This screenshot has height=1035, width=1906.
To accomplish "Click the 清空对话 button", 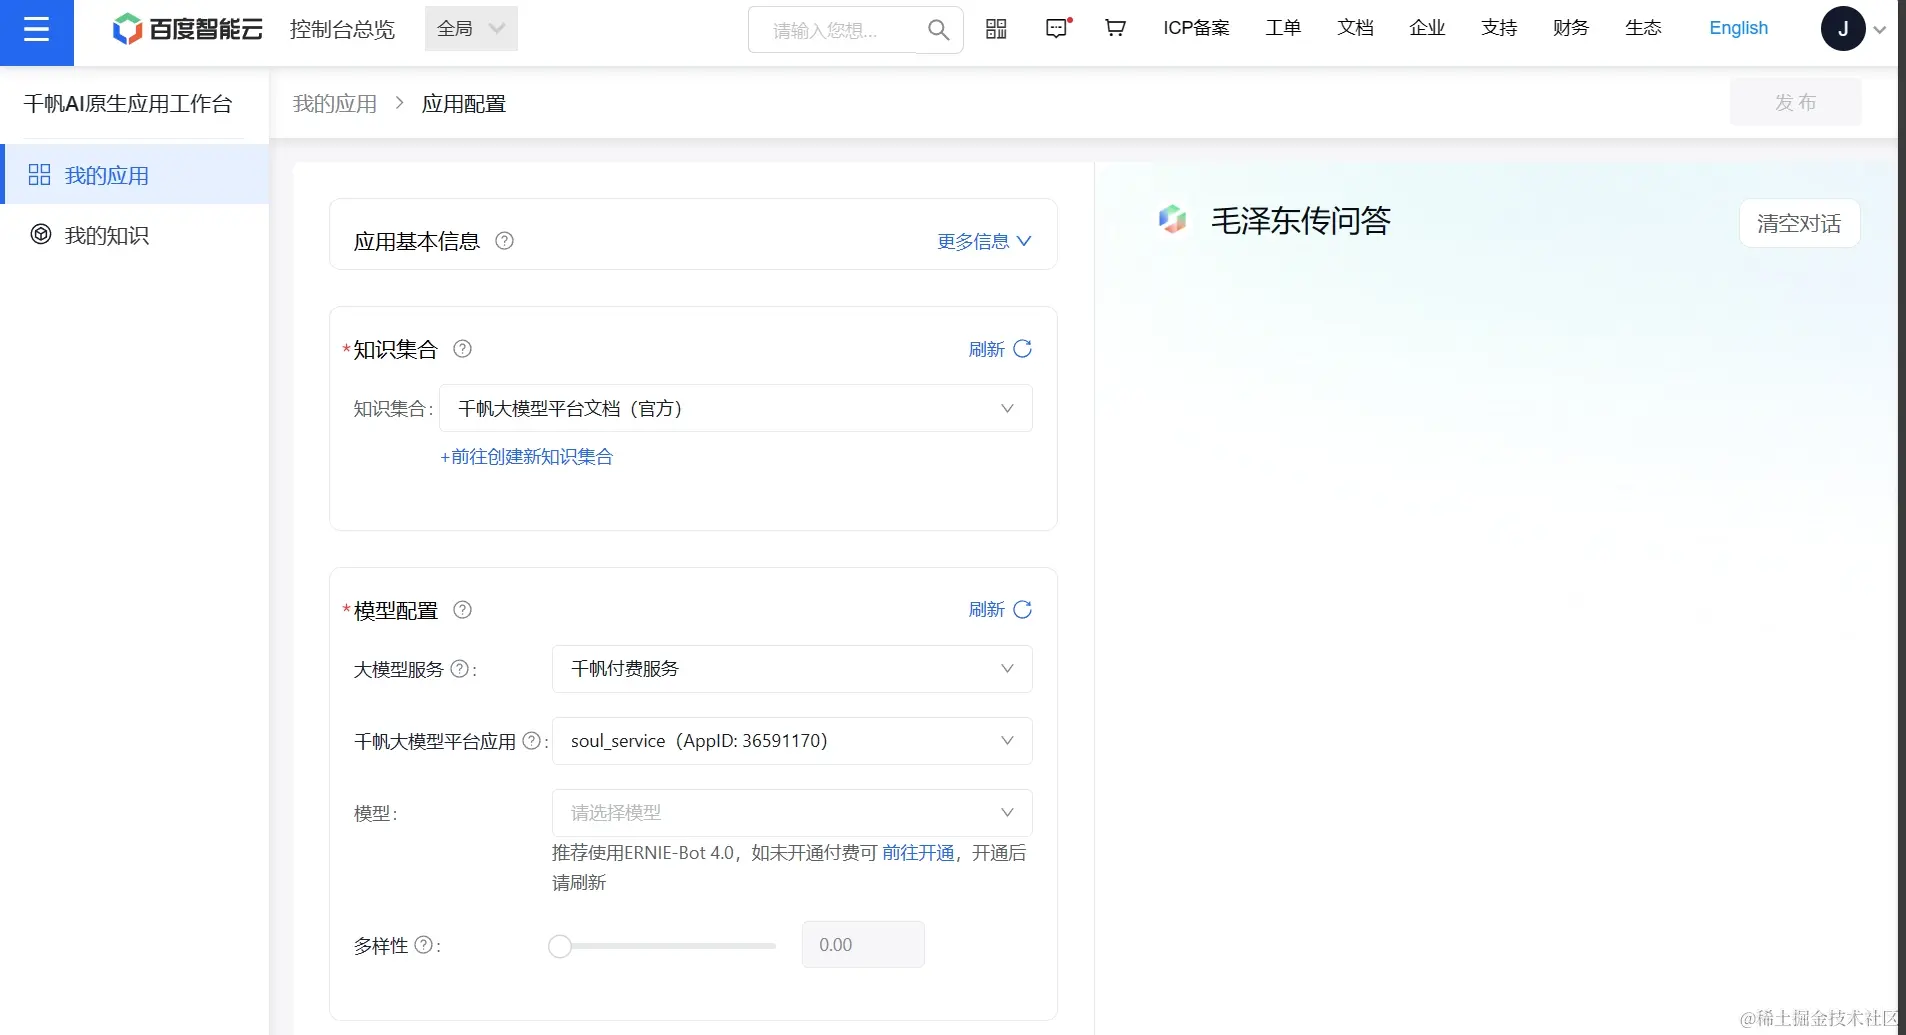I will click(1799, 223).
